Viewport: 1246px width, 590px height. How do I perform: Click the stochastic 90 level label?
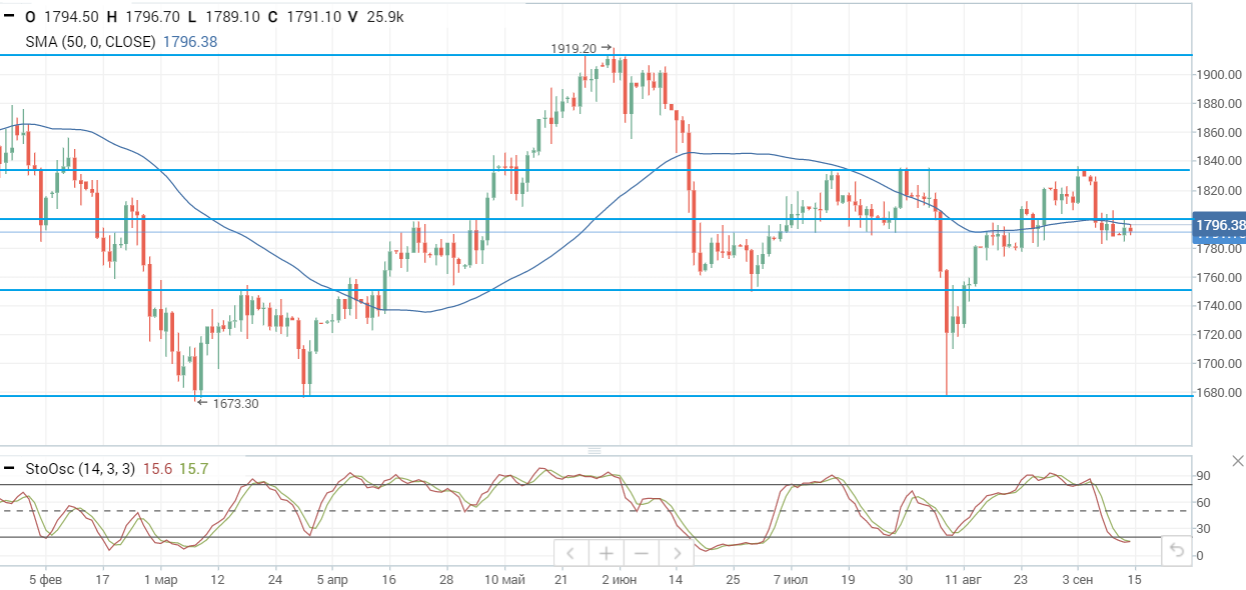coord(1205,476)
